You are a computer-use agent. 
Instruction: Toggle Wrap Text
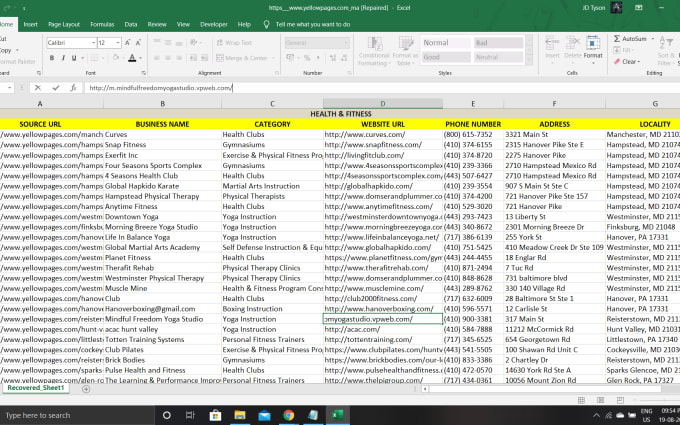[234, 43]
